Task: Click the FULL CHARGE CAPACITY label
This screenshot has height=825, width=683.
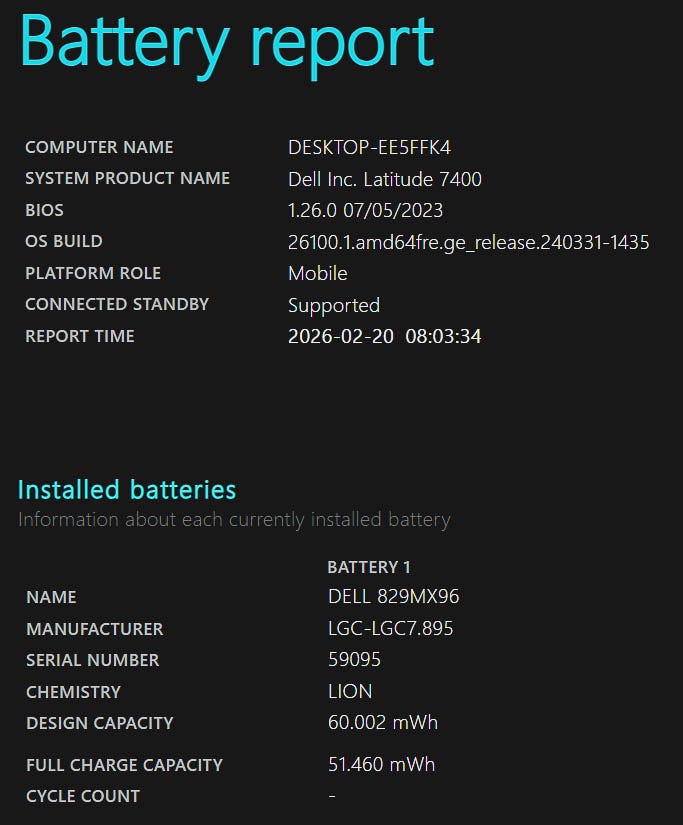Action: (x=124, y=765)
